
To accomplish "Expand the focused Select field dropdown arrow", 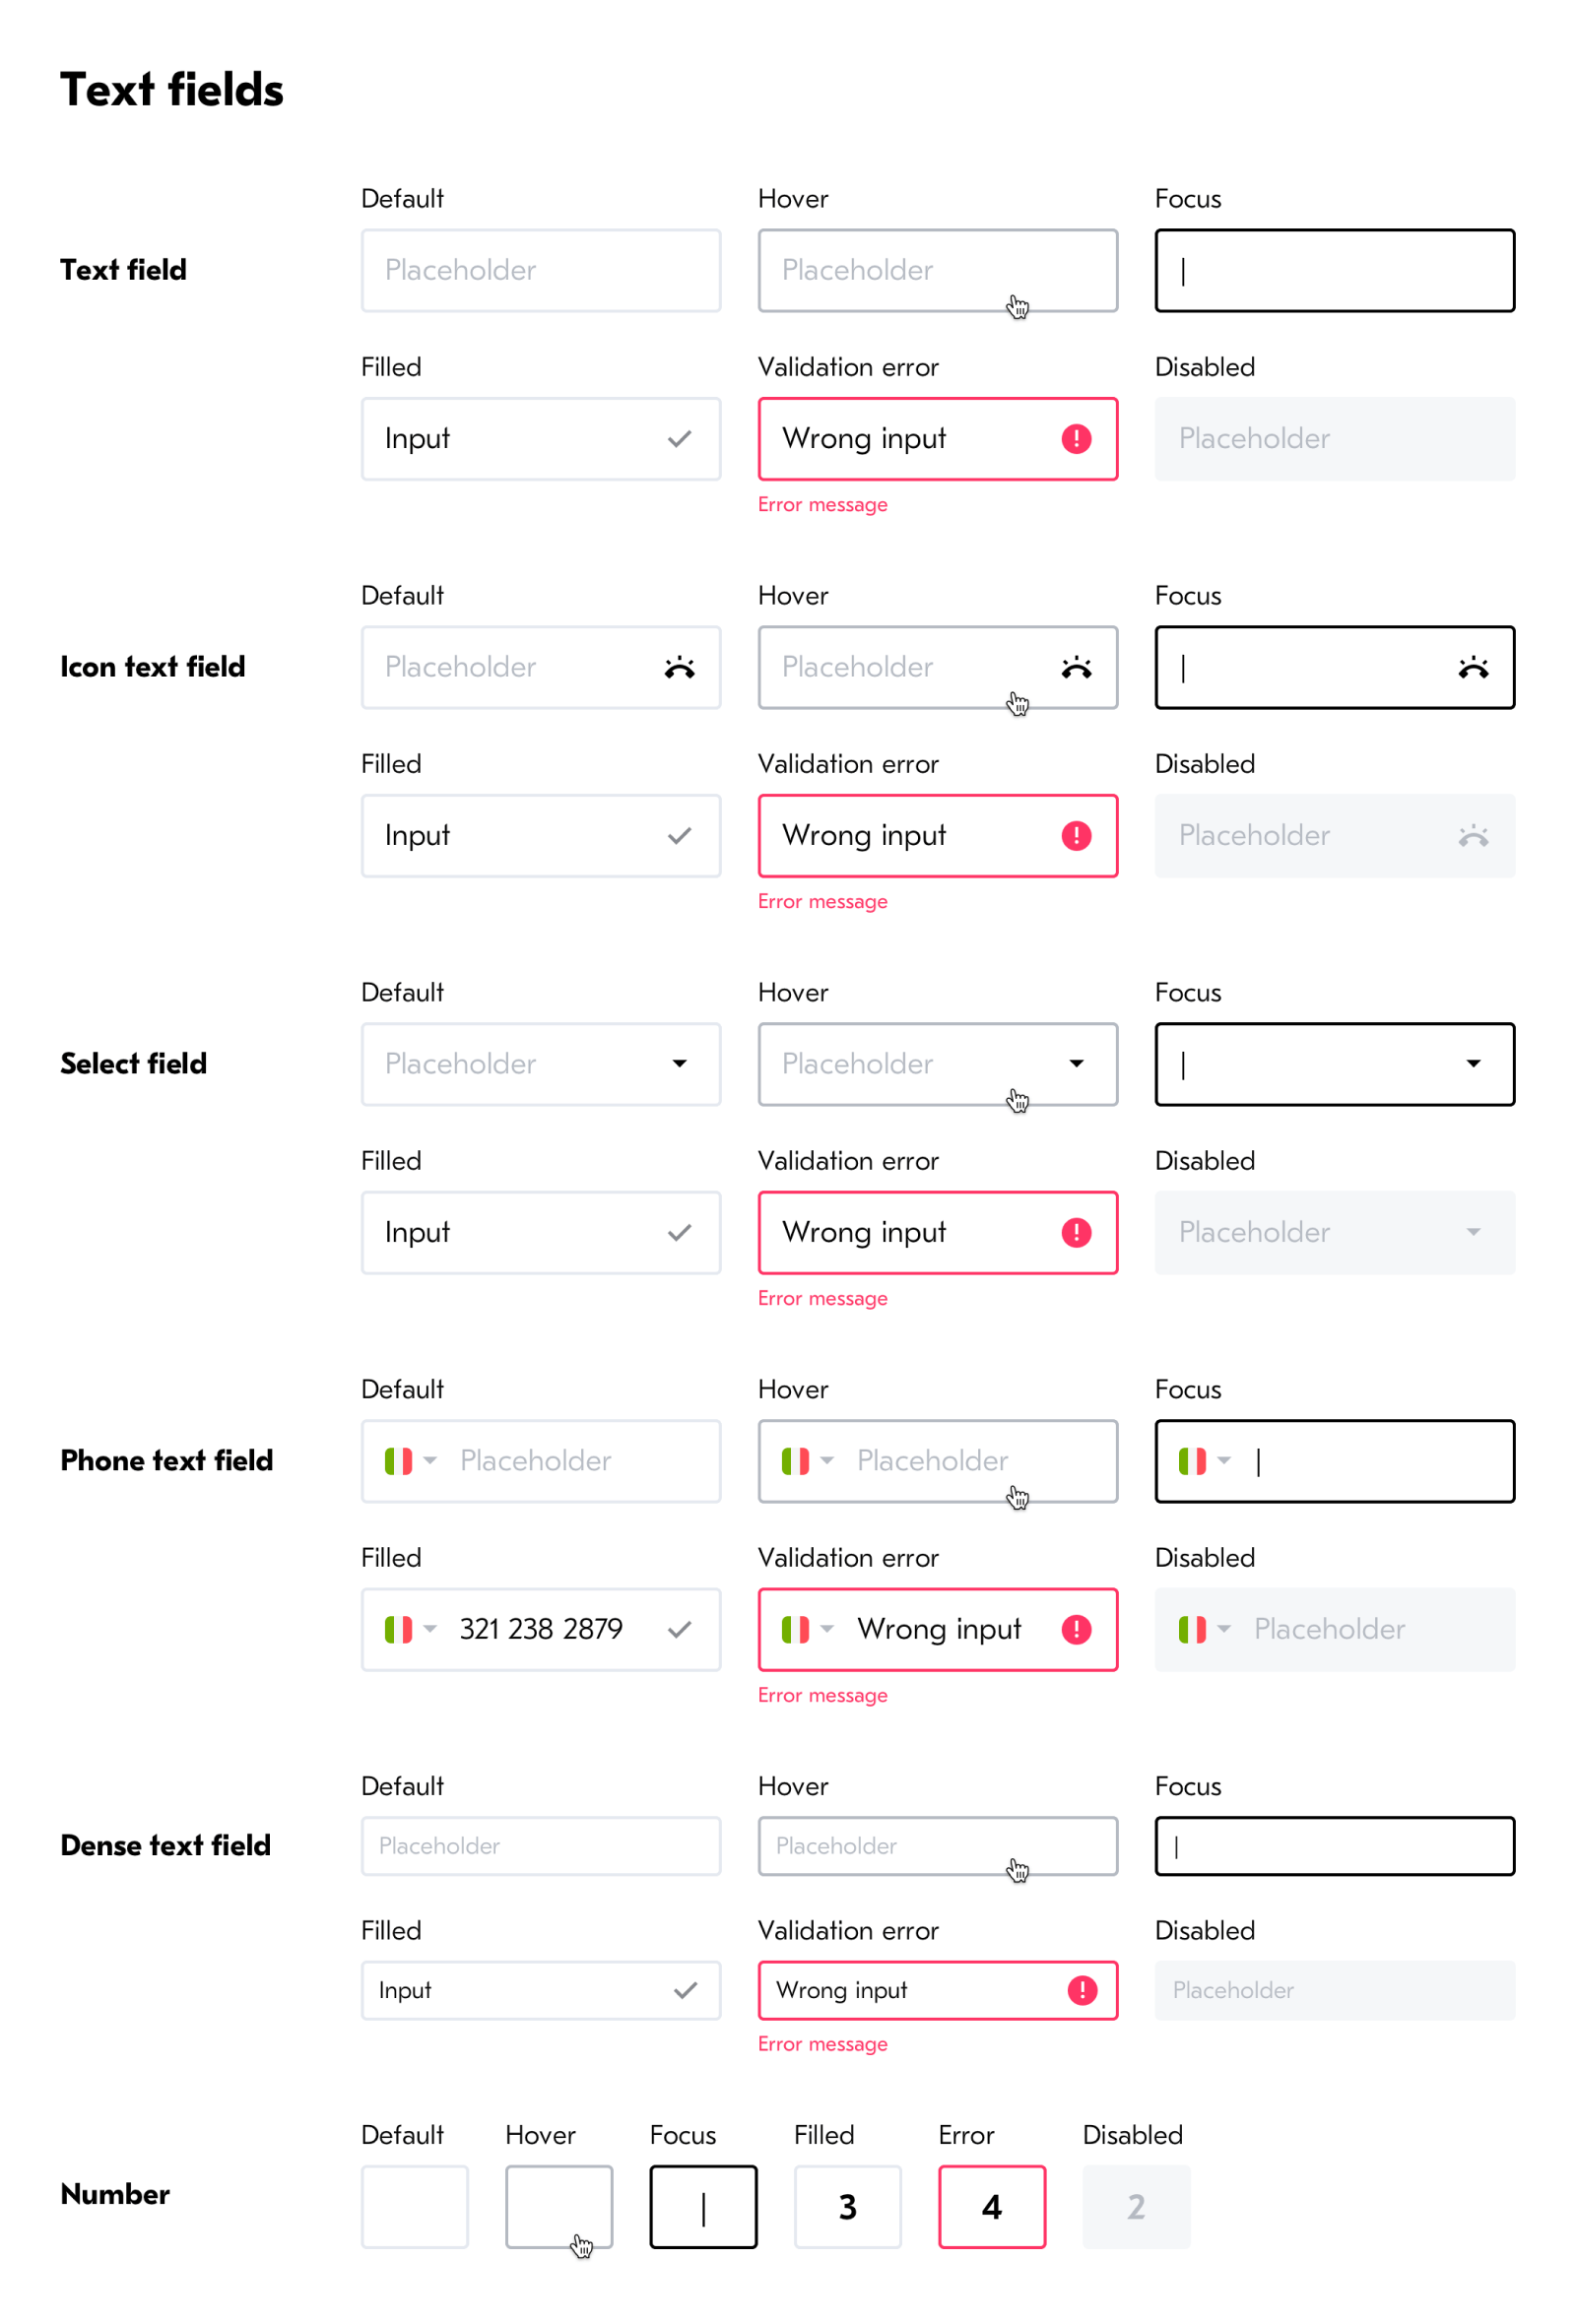I will [x=1473, y=1064].
